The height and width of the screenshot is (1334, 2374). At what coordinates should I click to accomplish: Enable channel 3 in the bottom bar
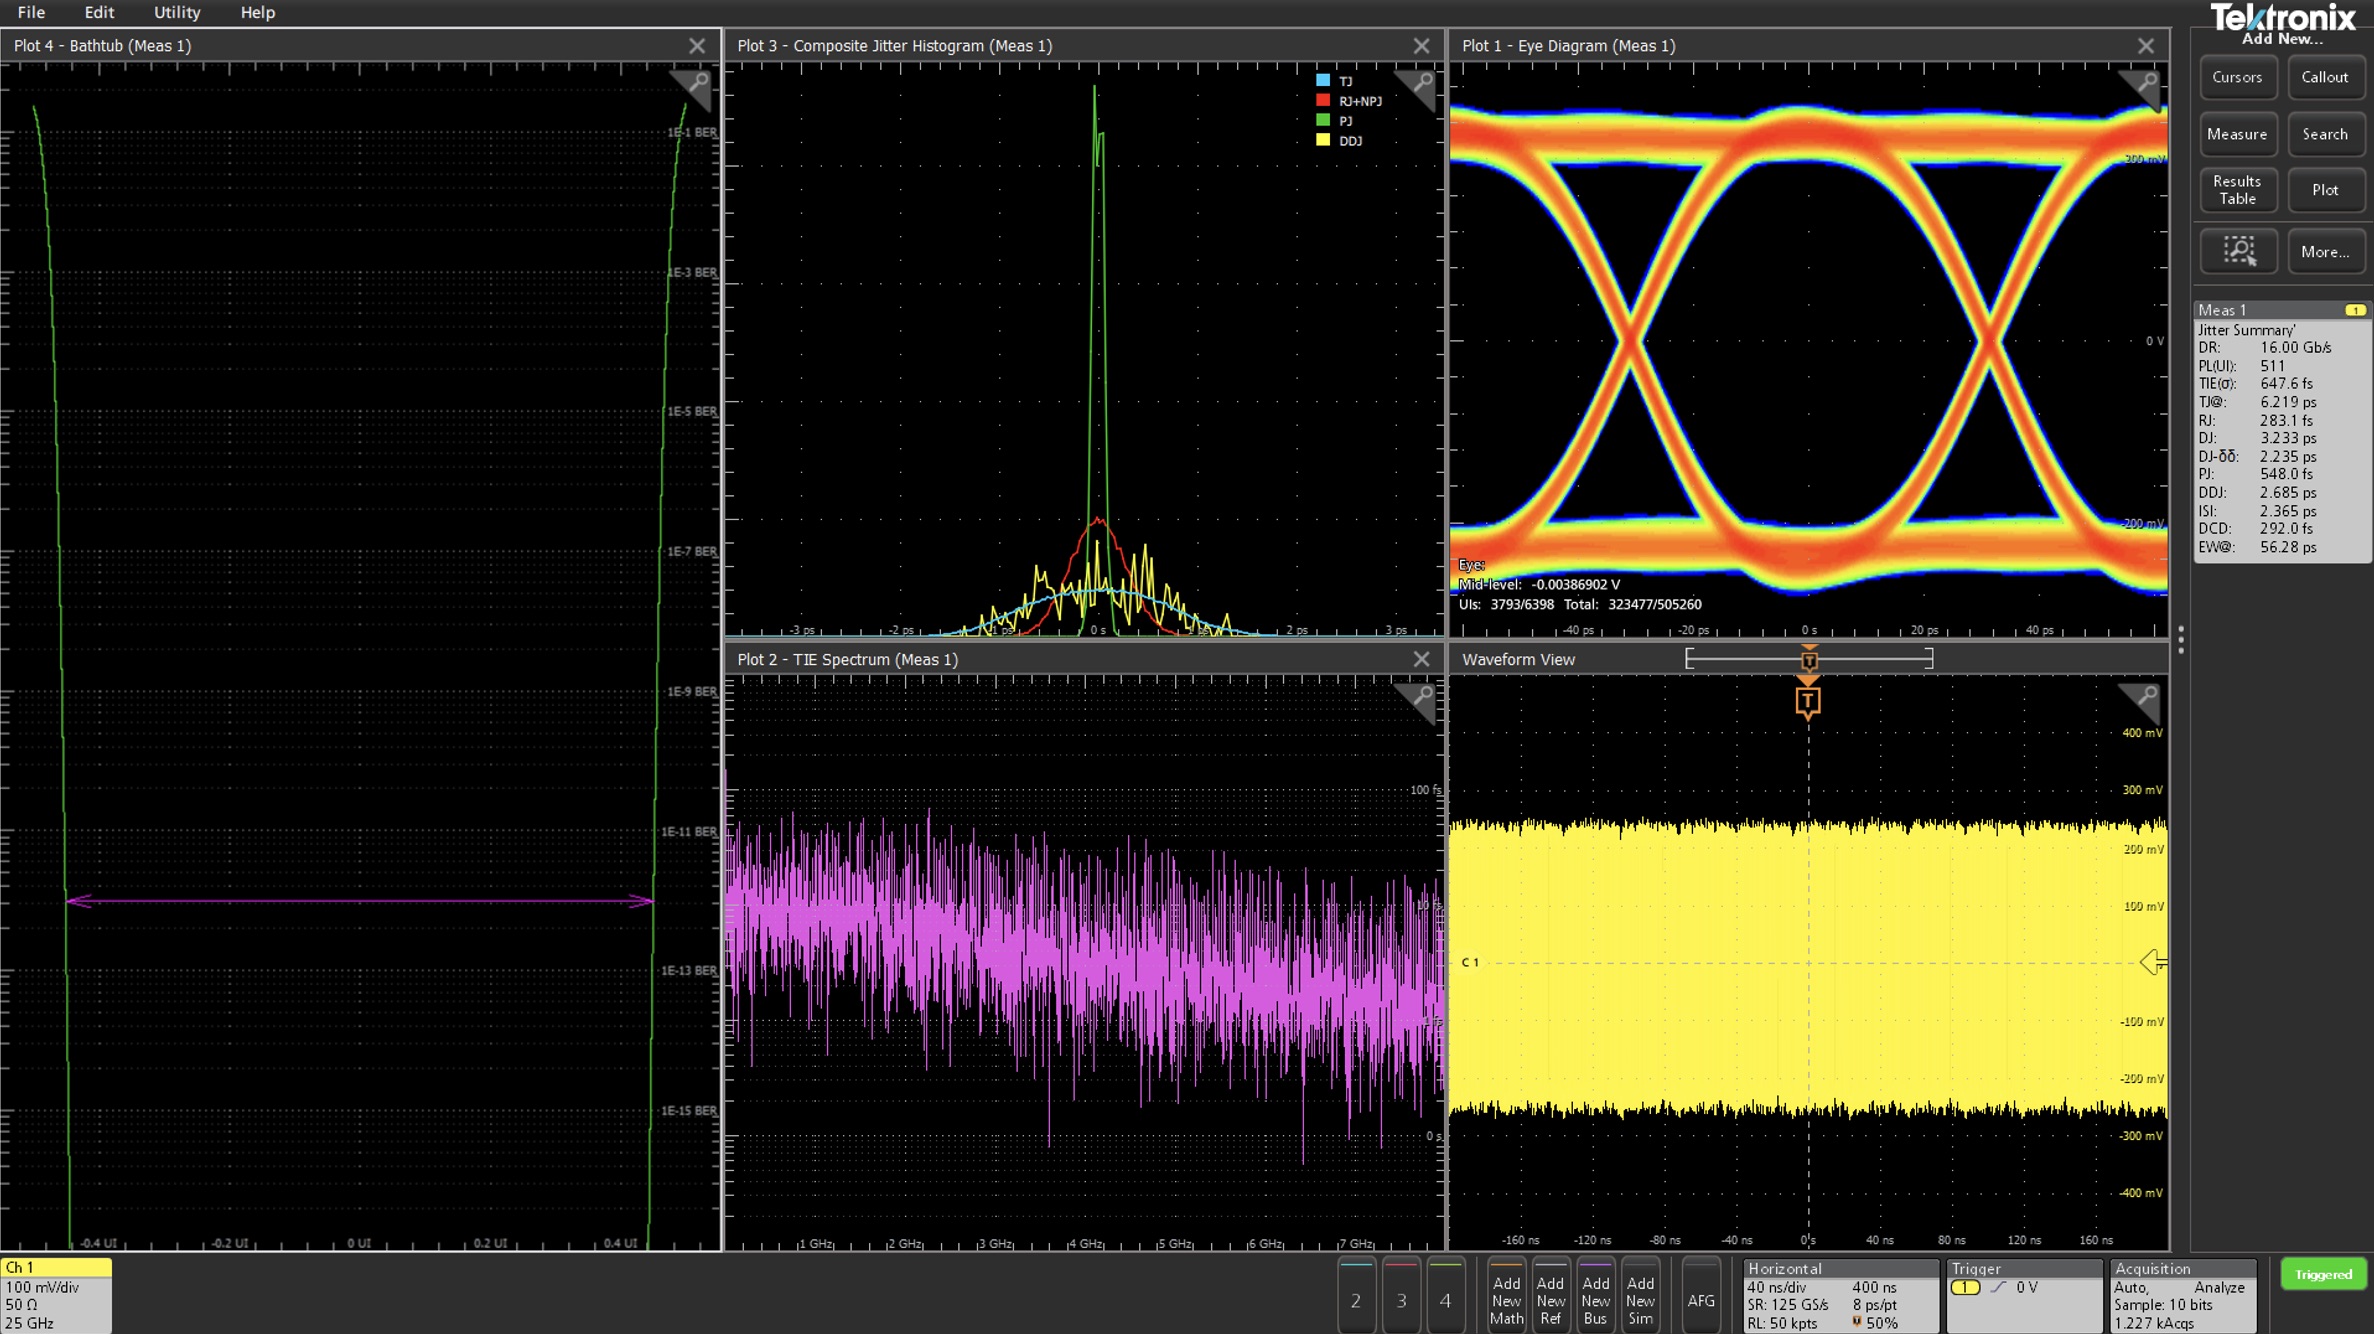(x=1401, y=1298)
